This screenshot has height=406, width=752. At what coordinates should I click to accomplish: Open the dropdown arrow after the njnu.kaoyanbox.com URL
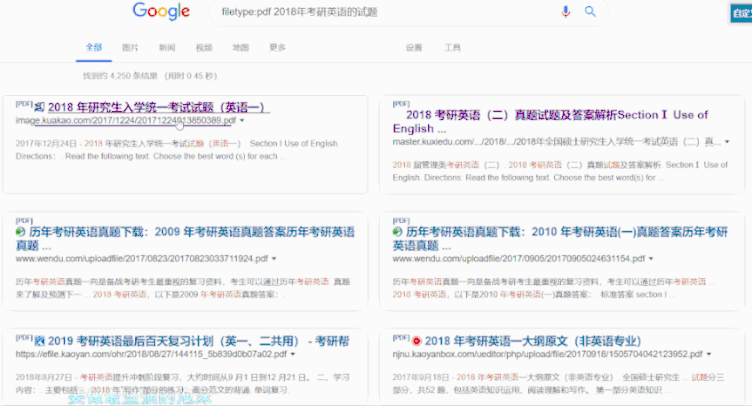[x=709, y=354]
